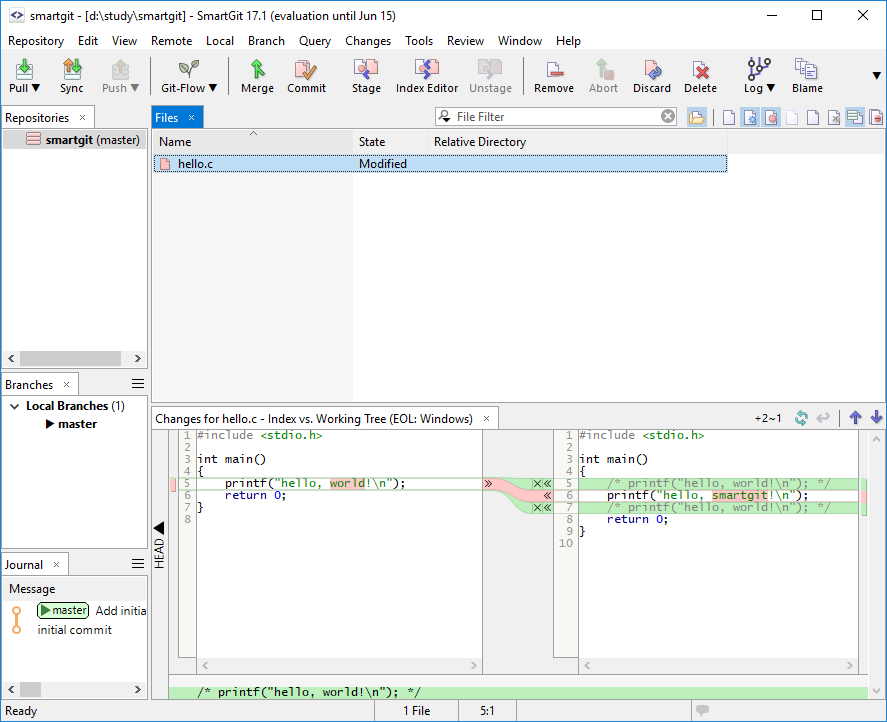887x722 pixels.
Task: Click the Repositories panel horizontal scrollbar
Action: coord(74,358)
